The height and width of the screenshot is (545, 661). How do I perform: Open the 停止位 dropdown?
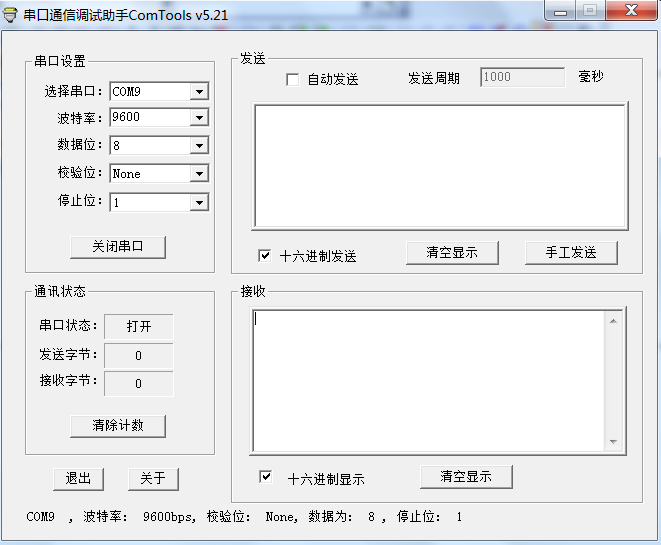(200, 203)
